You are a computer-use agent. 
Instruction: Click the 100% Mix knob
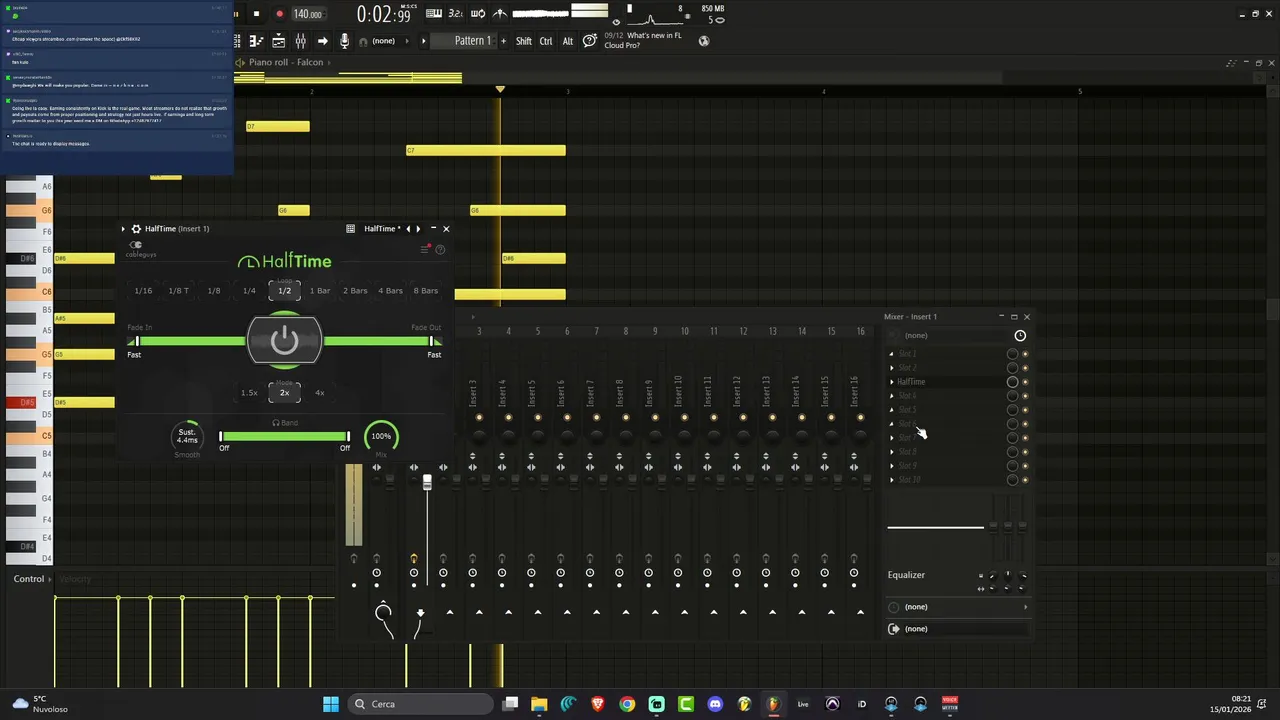click(381, 436)
